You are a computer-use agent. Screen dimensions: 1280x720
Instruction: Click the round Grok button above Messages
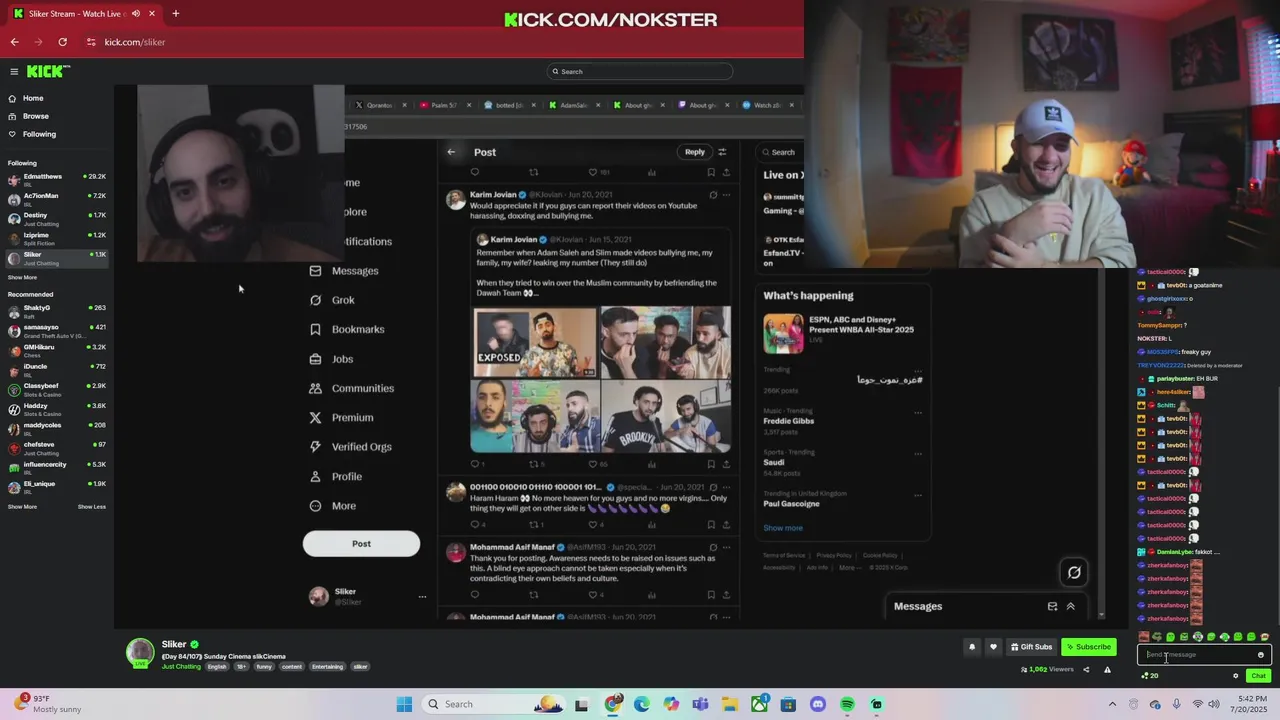[1074, 573]
